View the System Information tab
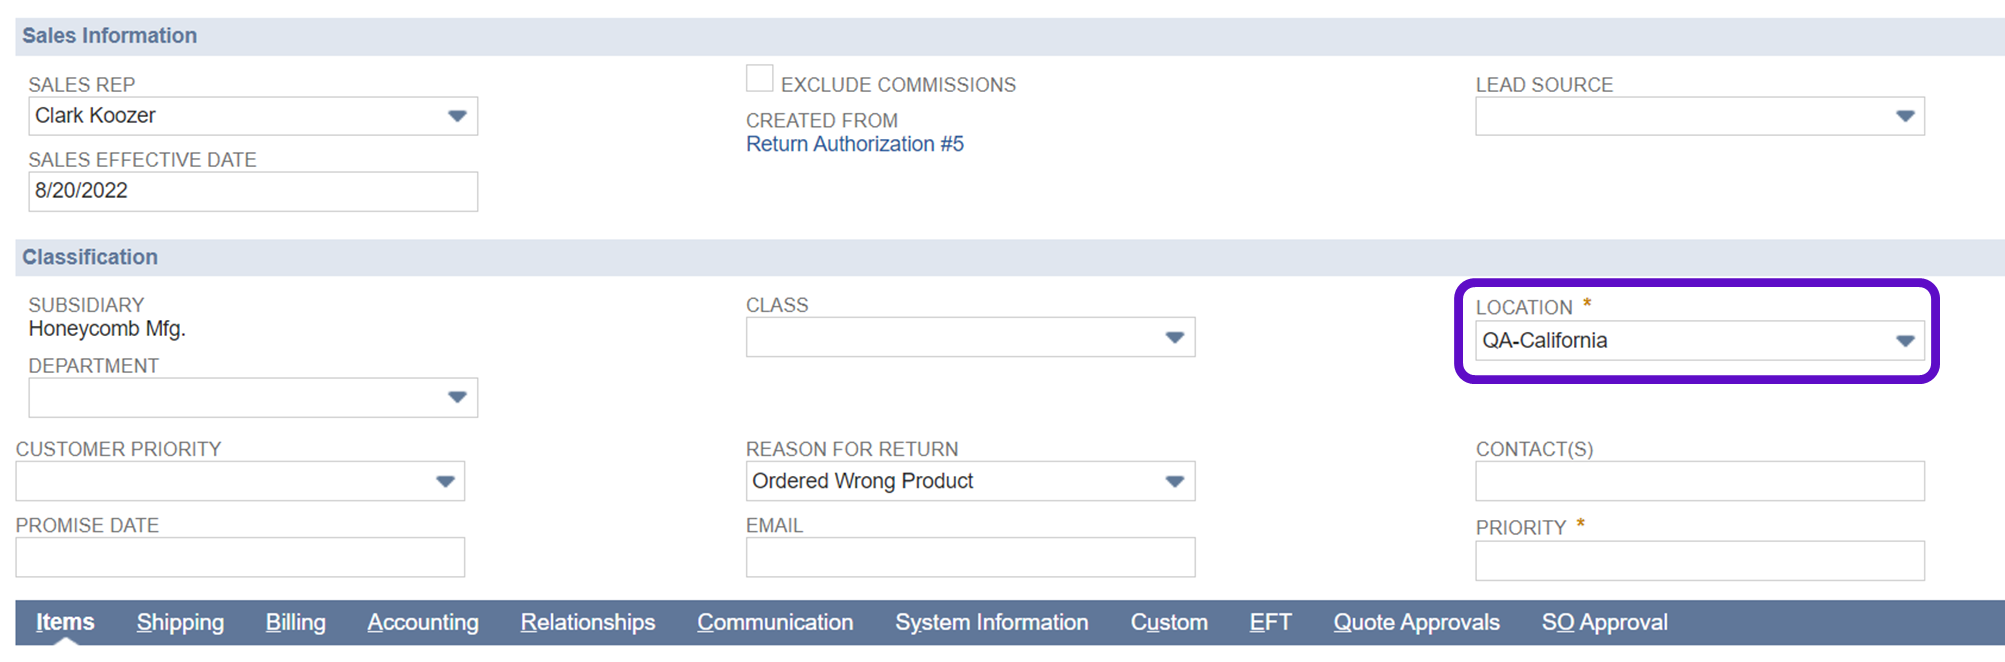Screen dimensions: 2005x662 tap(991, 622)
